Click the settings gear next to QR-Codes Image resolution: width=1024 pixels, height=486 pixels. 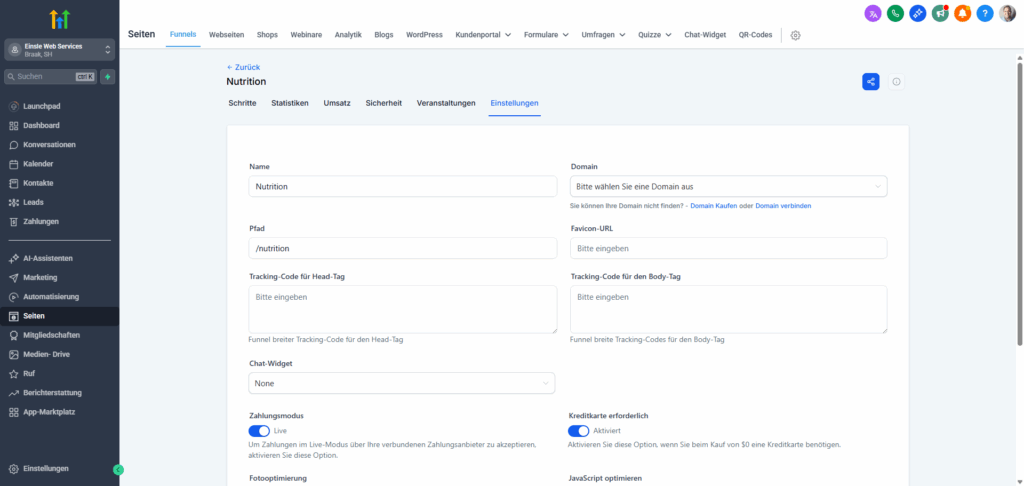coord(796,35)
